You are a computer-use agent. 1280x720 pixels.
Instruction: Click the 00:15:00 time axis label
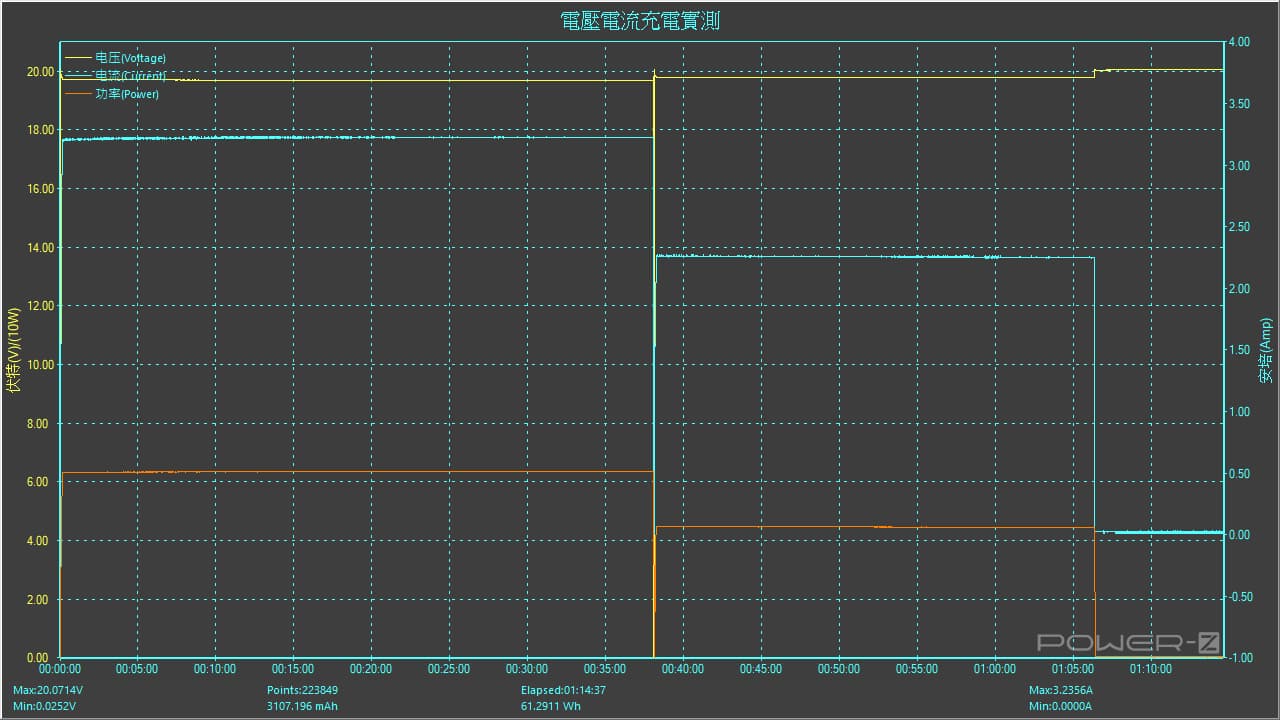[293, 669]
